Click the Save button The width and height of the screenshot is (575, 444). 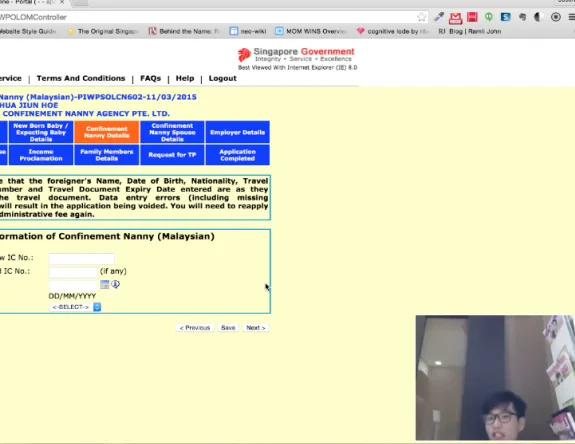coord(228,328)
